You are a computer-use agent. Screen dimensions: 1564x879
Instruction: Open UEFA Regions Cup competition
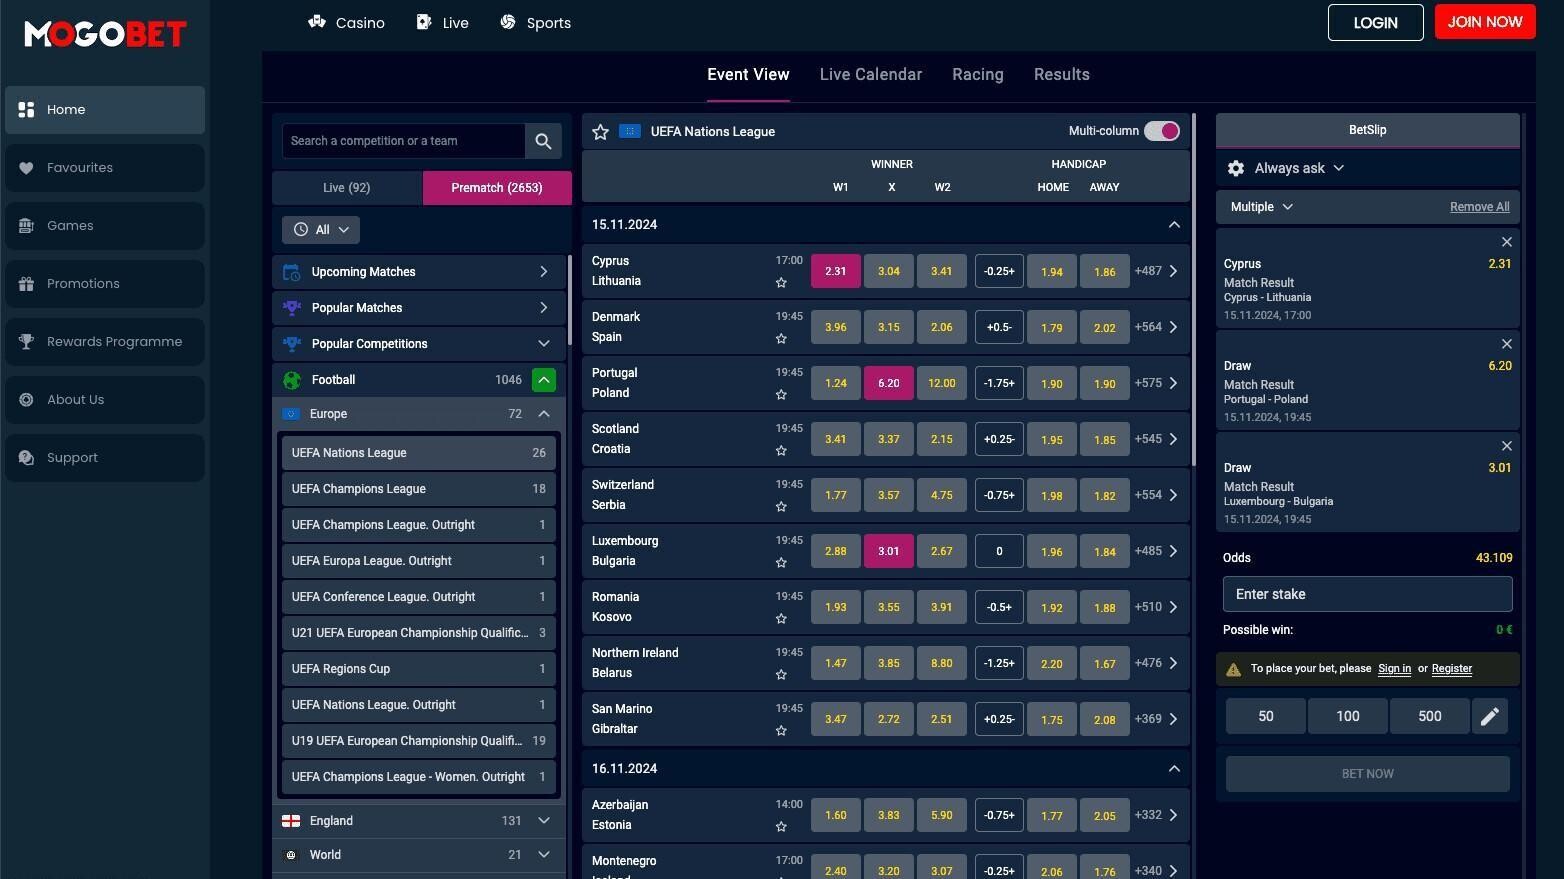(419, 669)
